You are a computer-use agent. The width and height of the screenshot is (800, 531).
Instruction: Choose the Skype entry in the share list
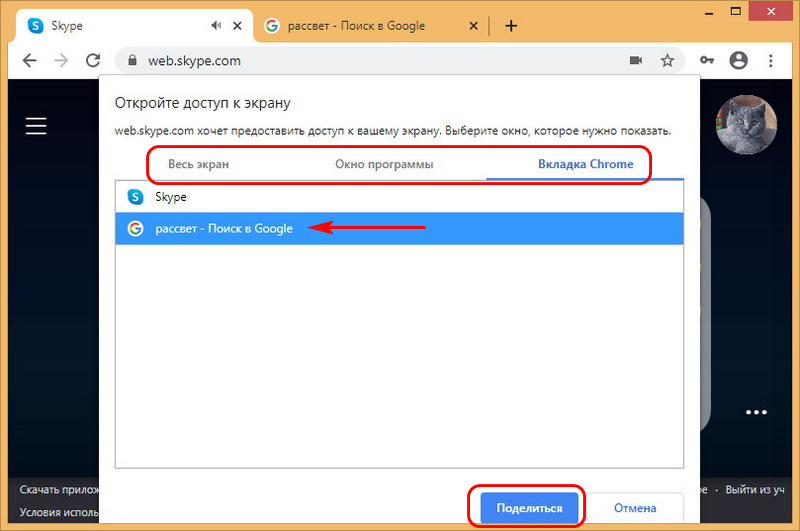point(399,197)
